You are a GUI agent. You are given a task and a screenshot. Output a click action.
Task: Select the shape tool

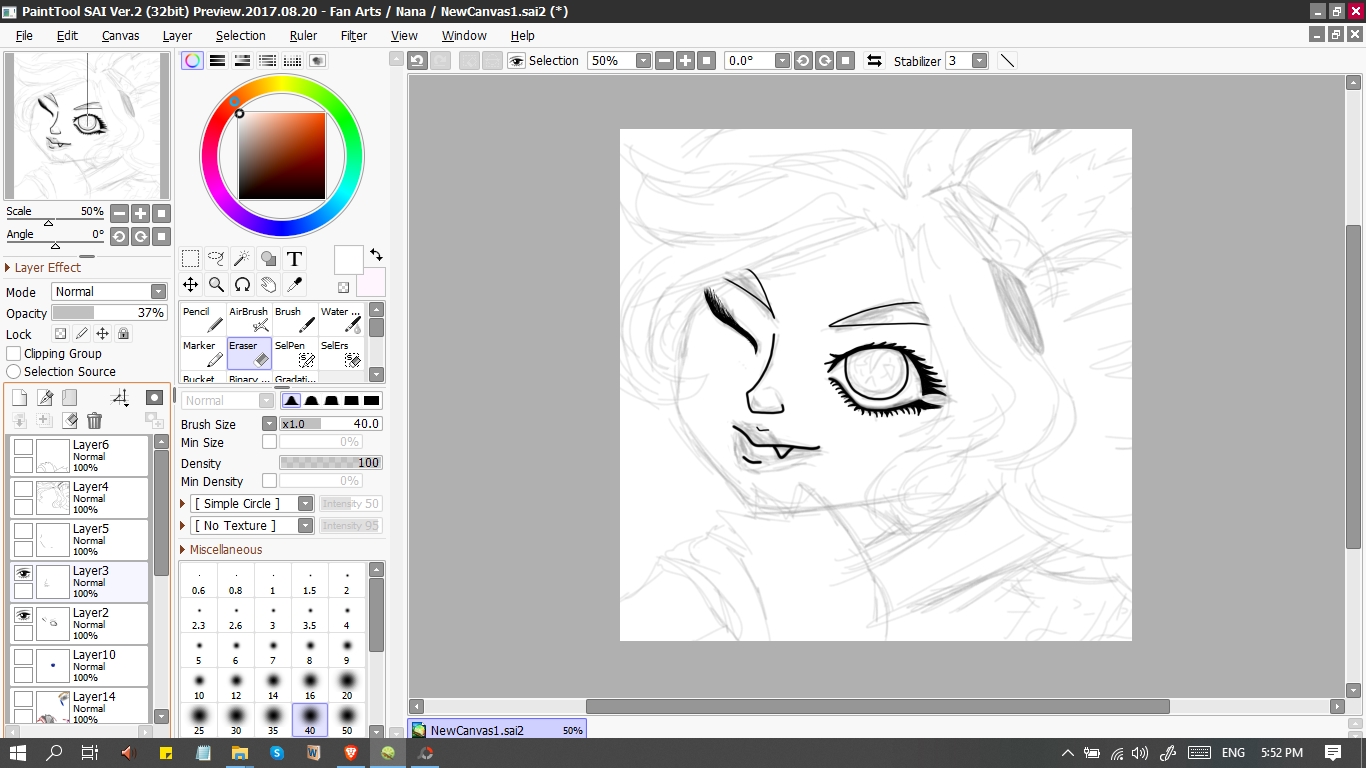(x=268, y=259)
